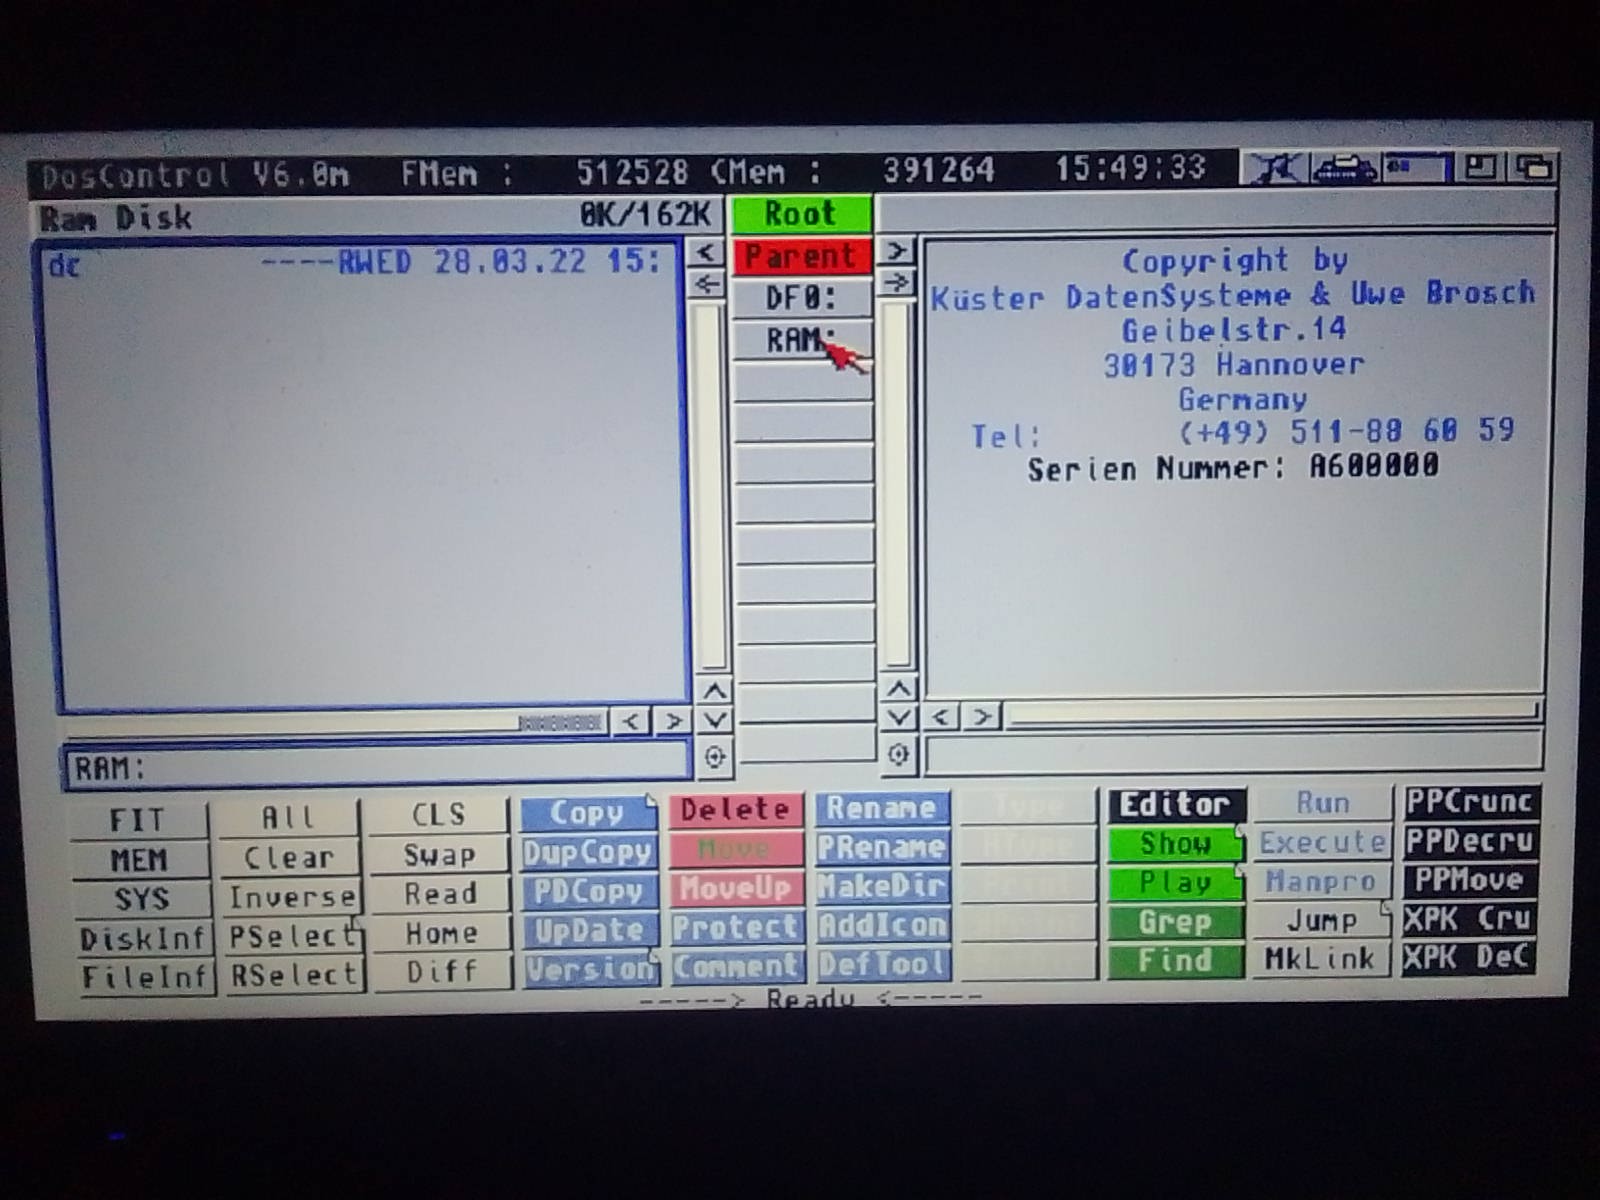
Task: Click the red Parent button
Action: pyautogui.click(x=802, y=256)
